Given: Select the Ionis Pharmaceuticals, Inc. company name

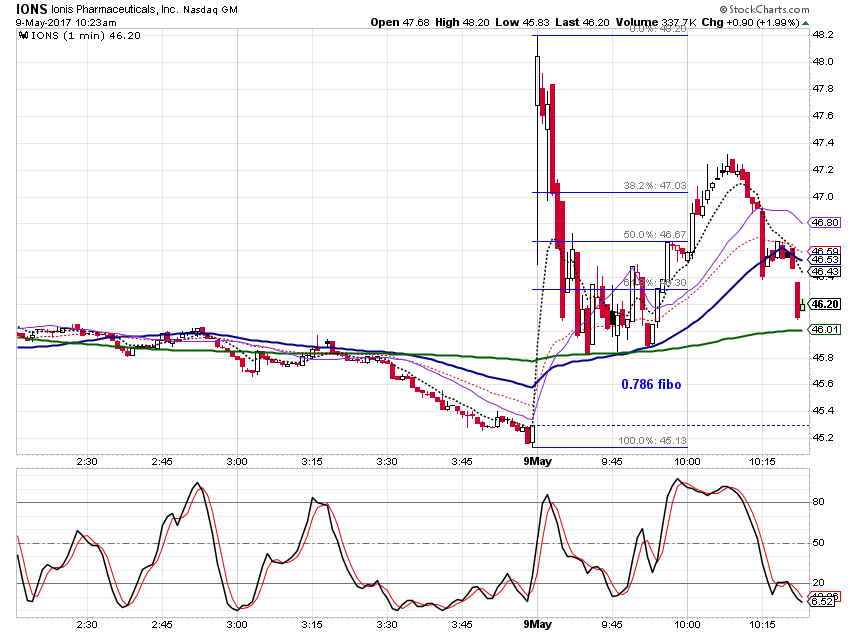Looking at the screenshot, I should point(114,9).
